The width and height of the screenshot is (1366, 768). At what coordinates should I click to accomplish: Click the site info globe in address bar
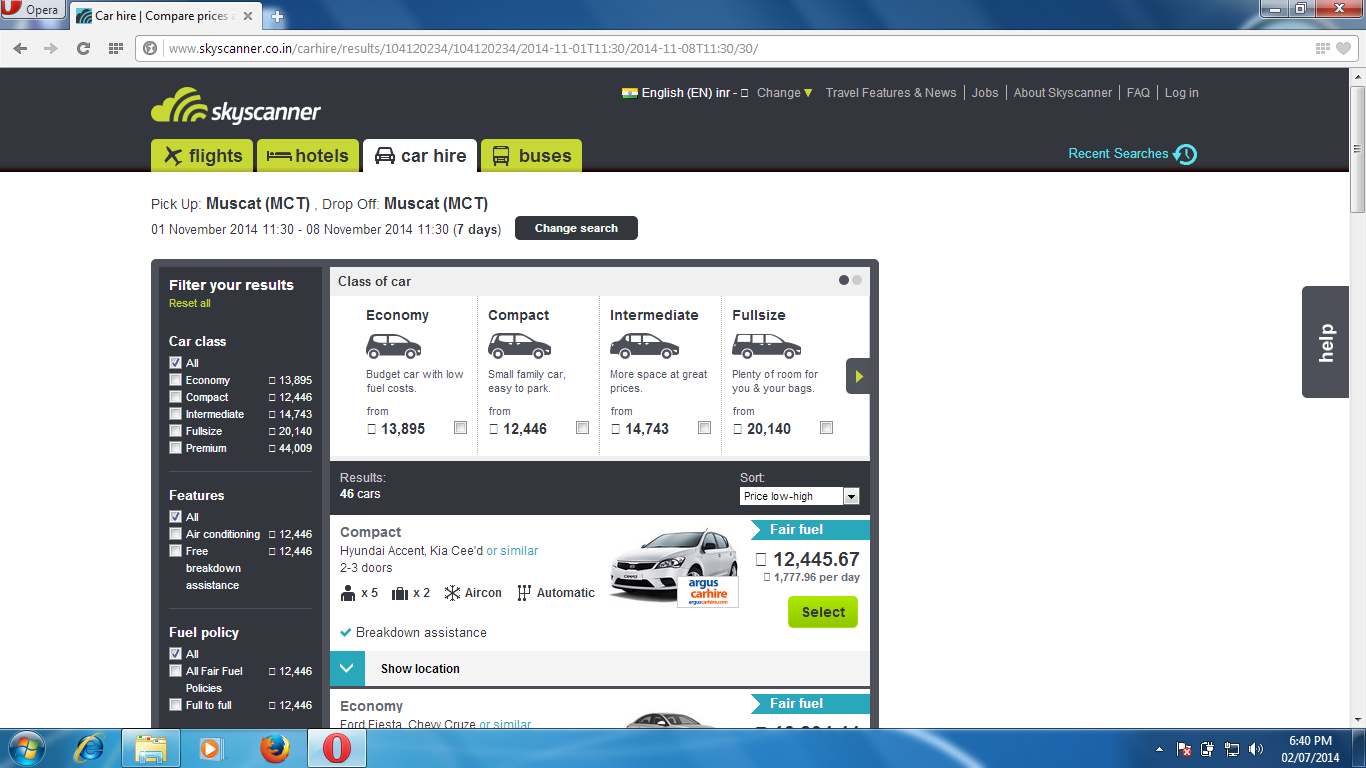click(x=150, y=48)
